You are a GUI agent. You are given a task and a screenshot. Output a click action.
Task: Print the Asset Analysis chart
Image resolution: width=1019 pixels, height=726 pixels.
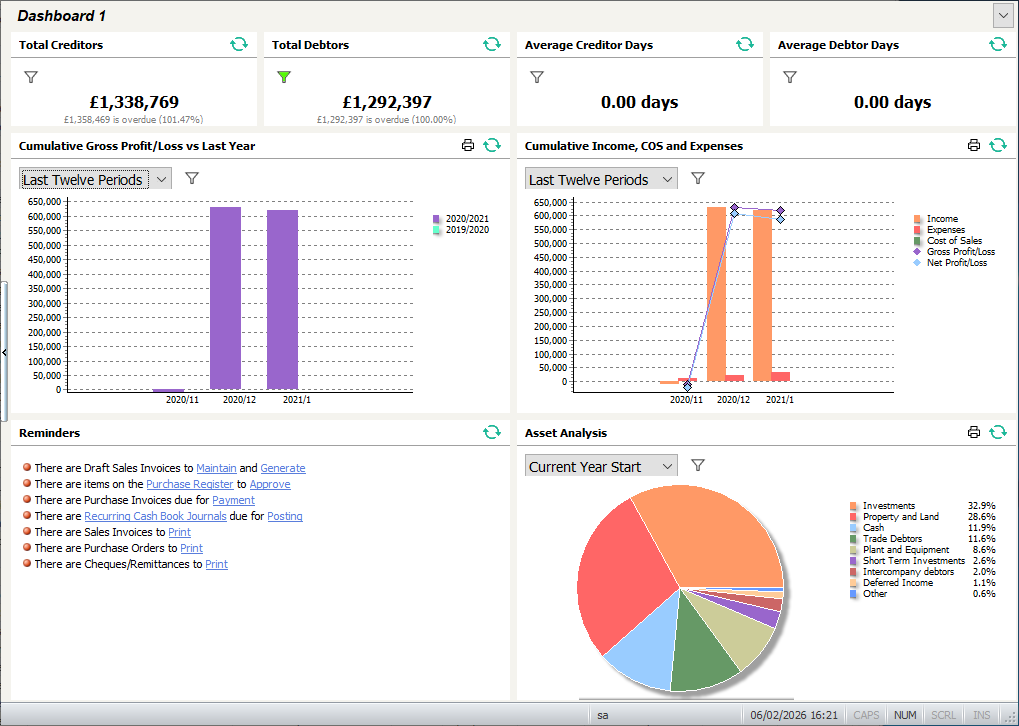(x=973, y=432)
